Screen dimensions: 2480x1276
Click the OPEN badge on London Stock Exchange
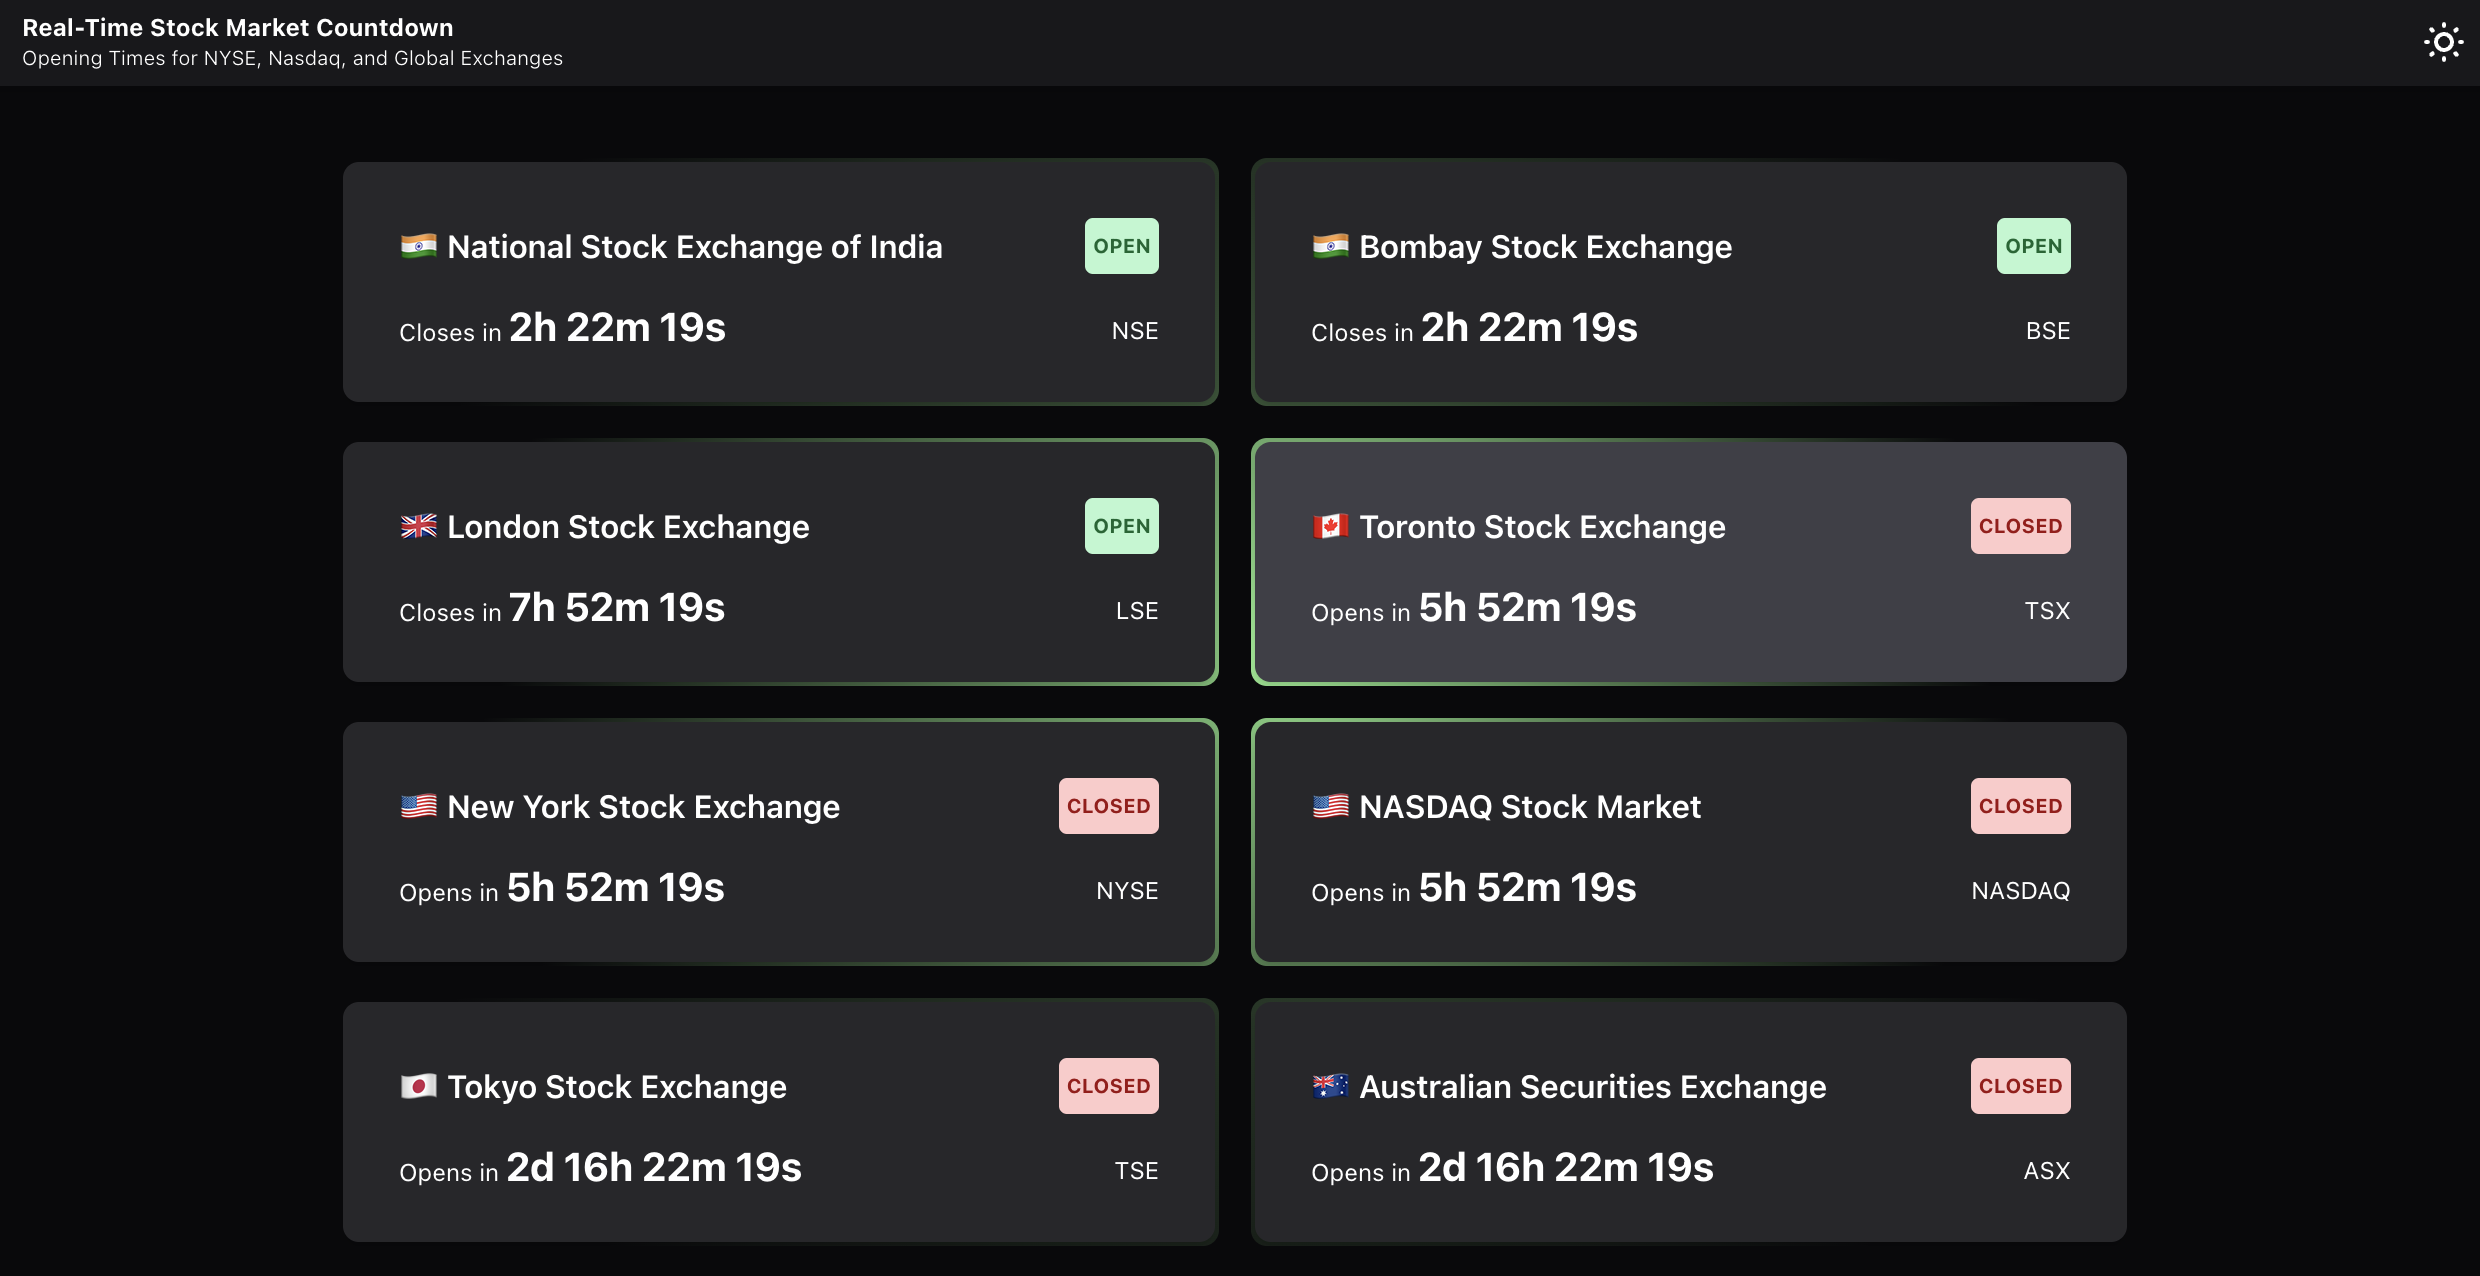(x=1121, y=526)
